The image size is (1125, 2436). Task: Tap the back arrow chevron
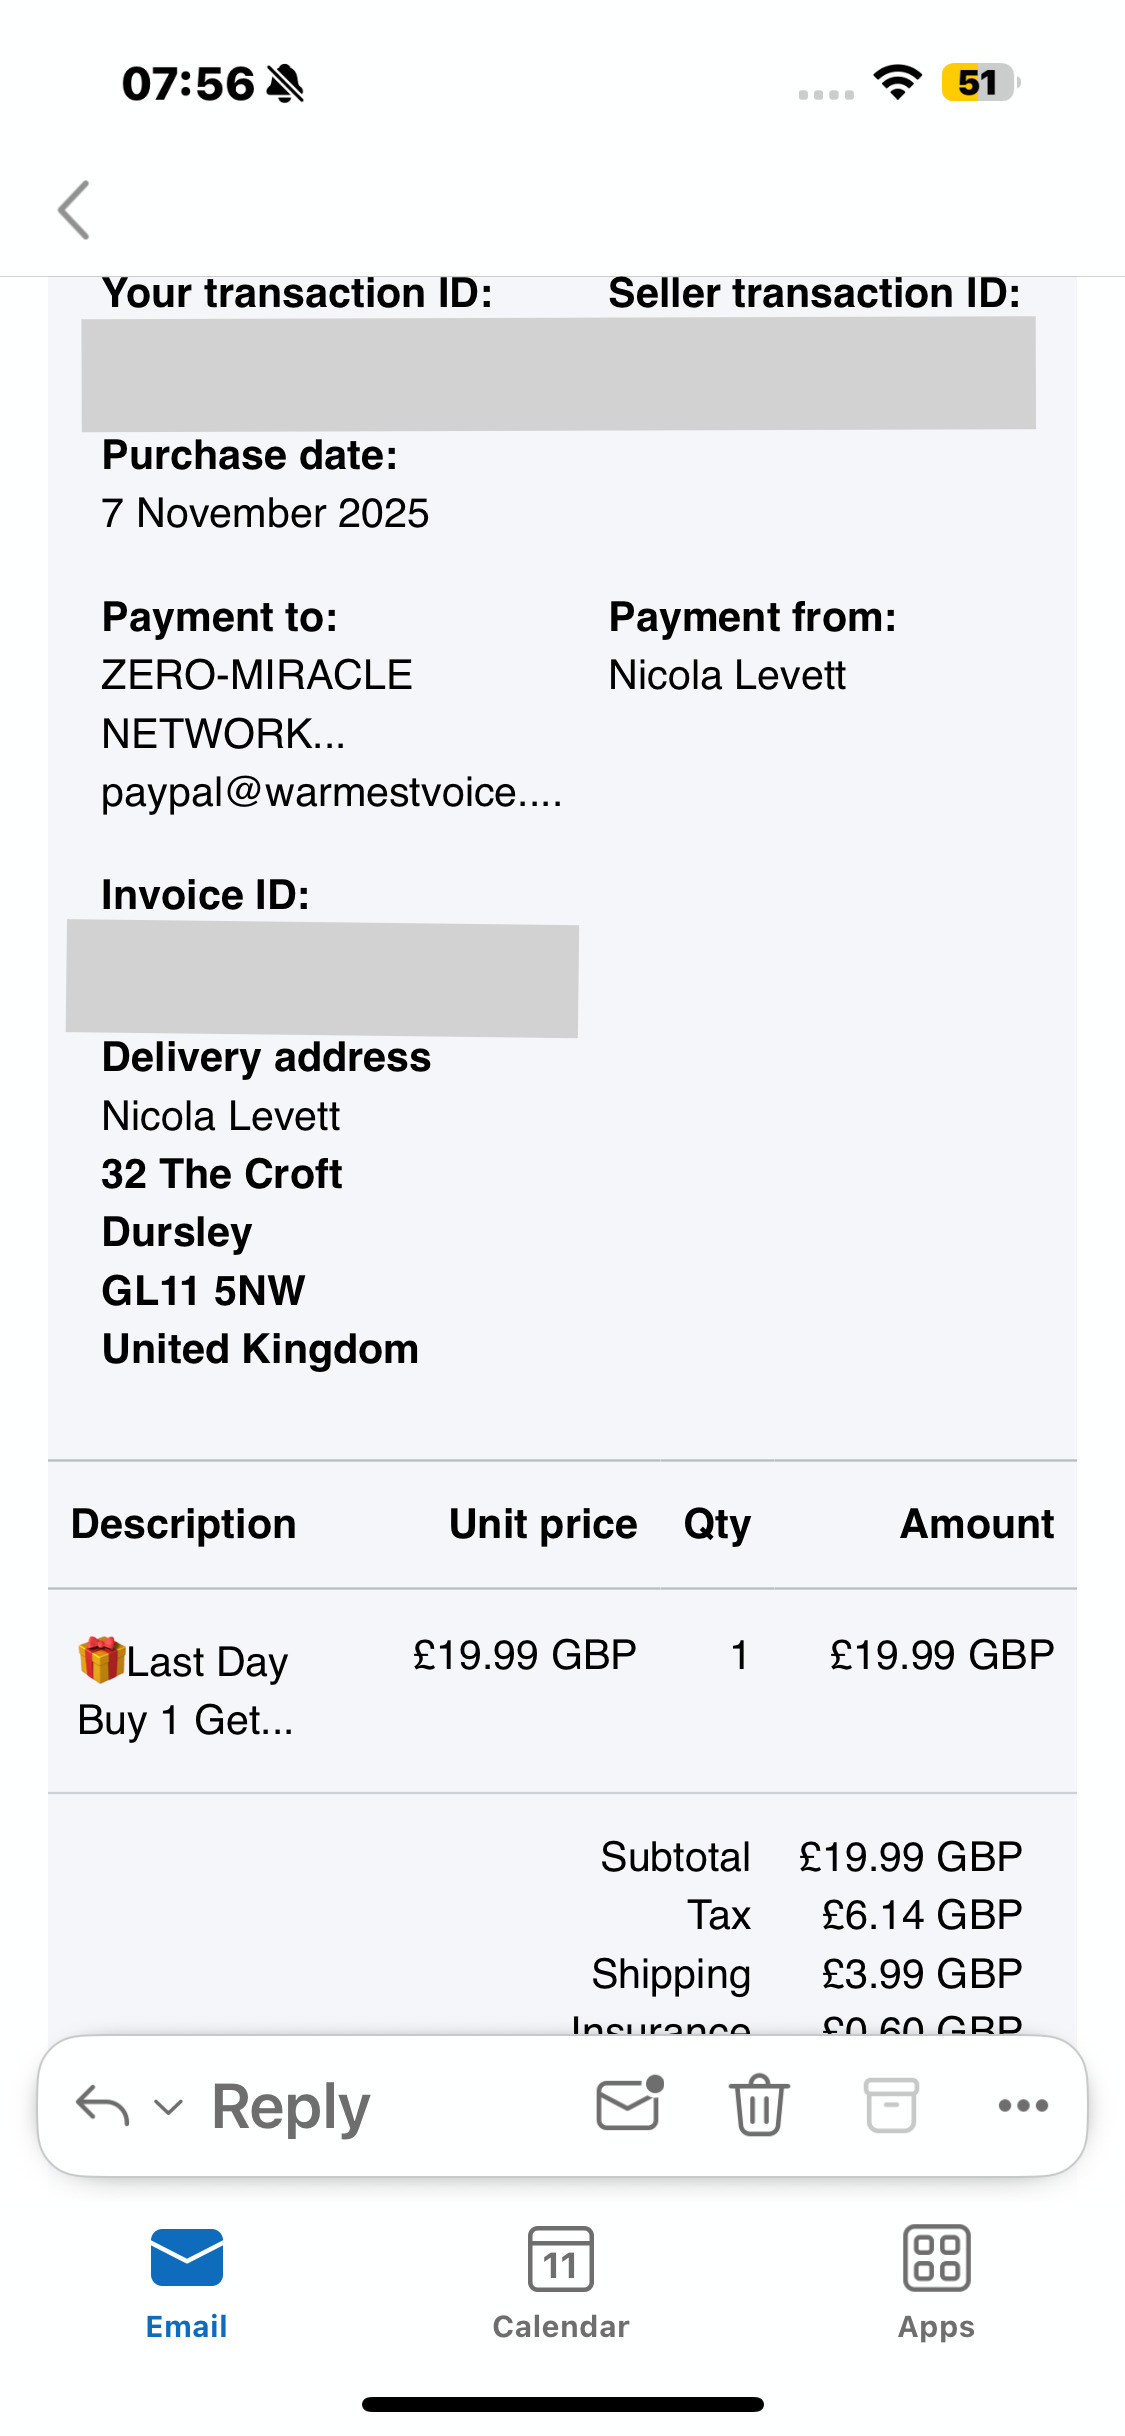coord(74,210)
